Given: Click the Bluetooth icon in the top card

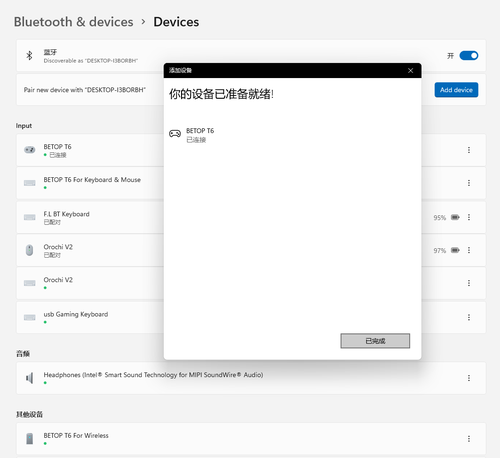Looking at the screenshot, I should [x=29, y=55].
